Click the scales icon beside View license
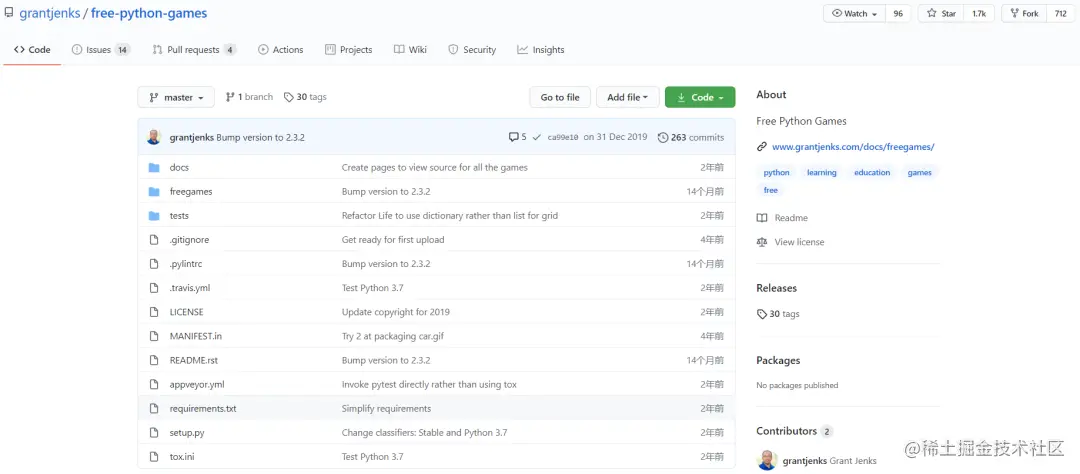The image size is (1080, 474). (762, 242)
